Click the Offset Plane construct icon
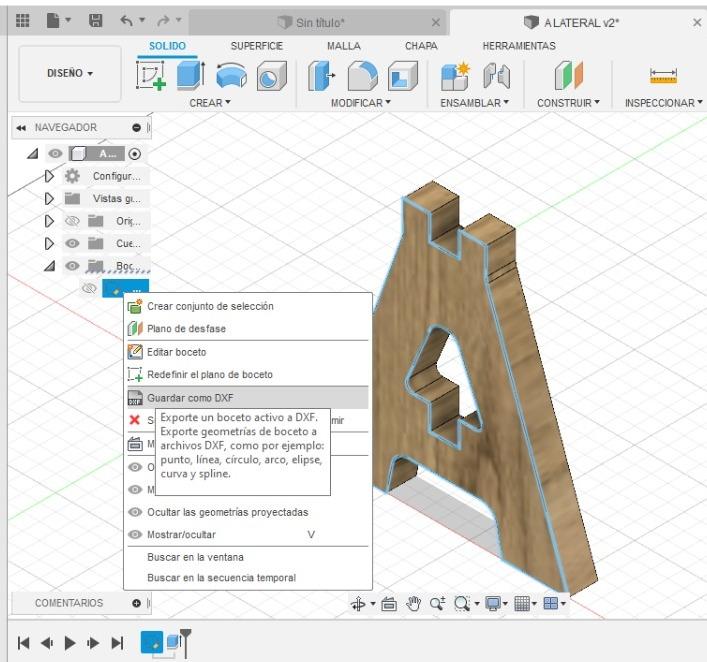The image size is (707, 662). pyautogui.click(x=569, y=75)
